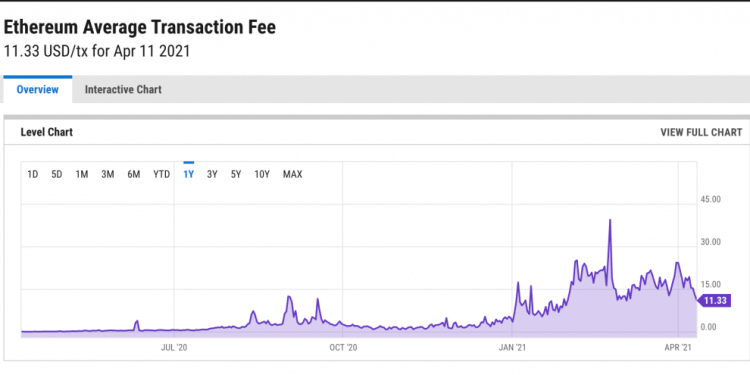750x375 pixels.
Task: Switch chart to 3Y range
Action: pos(212,175)
